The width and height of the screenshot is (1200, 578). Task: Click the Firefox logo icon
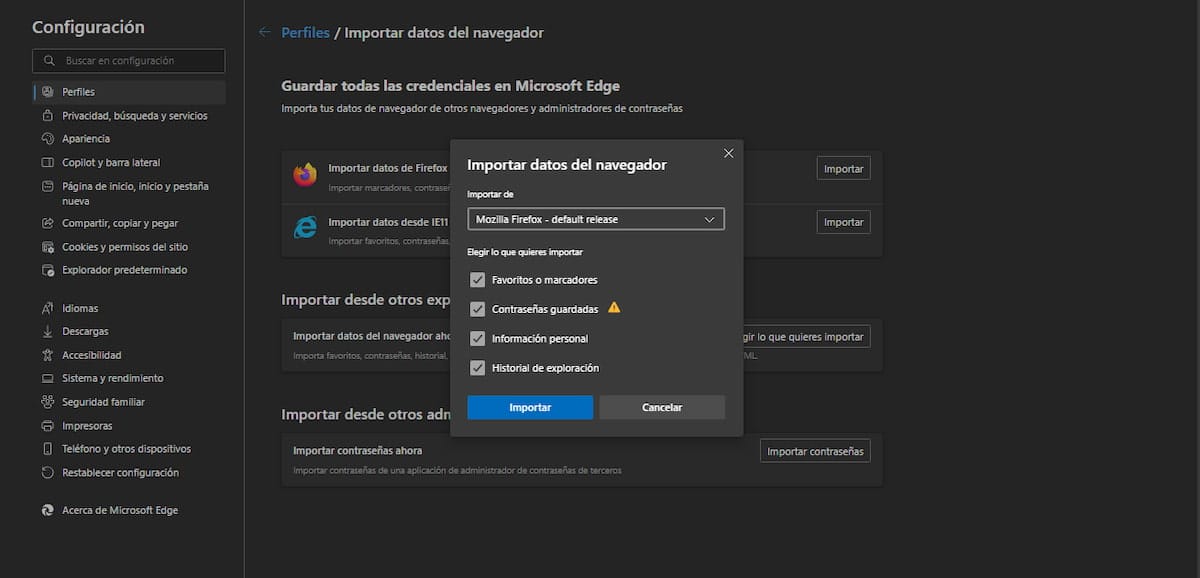[x=305, y=175]
